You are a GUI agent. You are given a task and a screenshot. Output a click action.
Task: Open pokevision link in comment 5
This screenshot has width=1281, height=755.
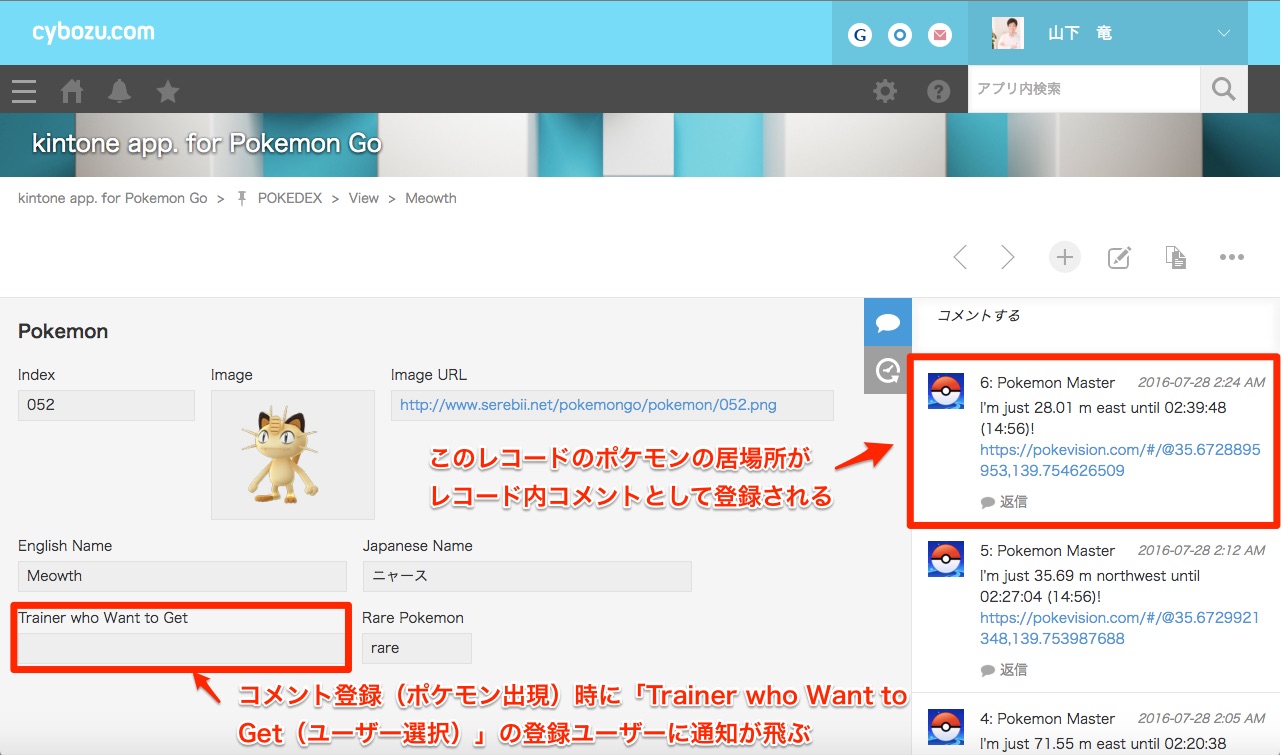pos(1120,628)
